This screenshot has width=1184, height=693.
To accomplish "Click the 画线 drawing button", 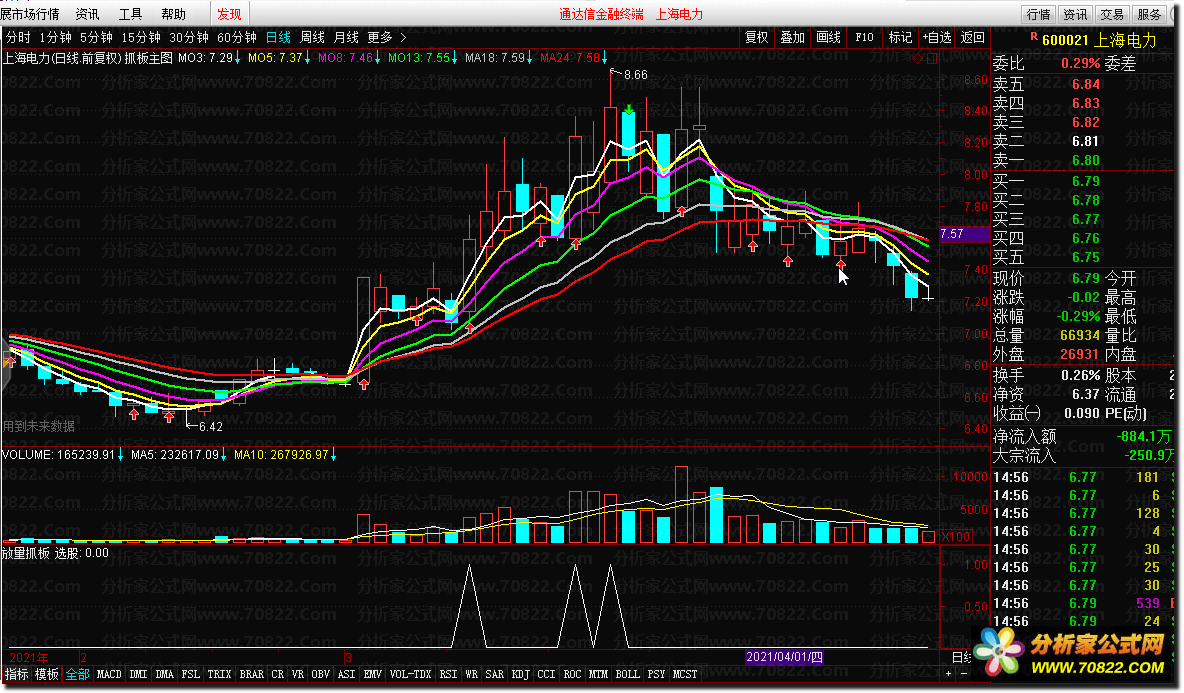I will pos(828,37).
